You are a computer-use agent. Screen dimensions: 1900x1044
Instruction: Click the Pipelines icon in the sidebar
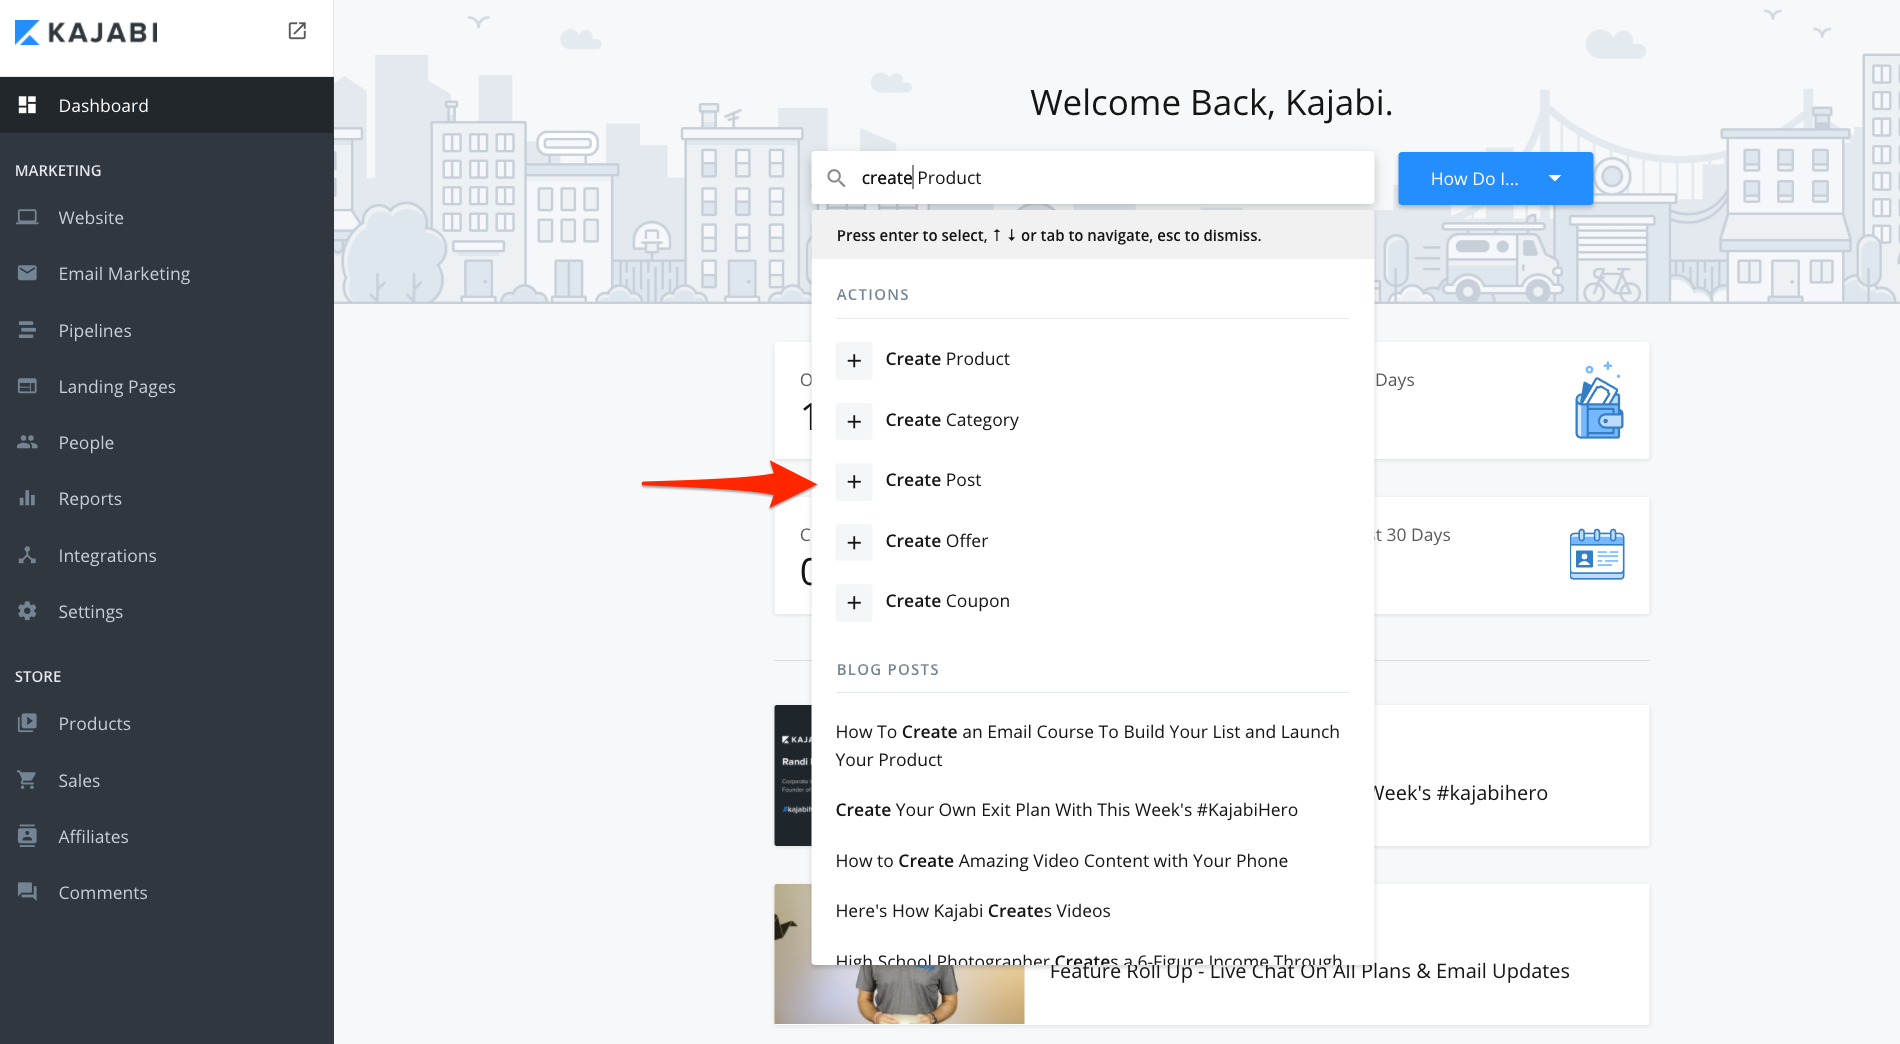pos(27,330)
